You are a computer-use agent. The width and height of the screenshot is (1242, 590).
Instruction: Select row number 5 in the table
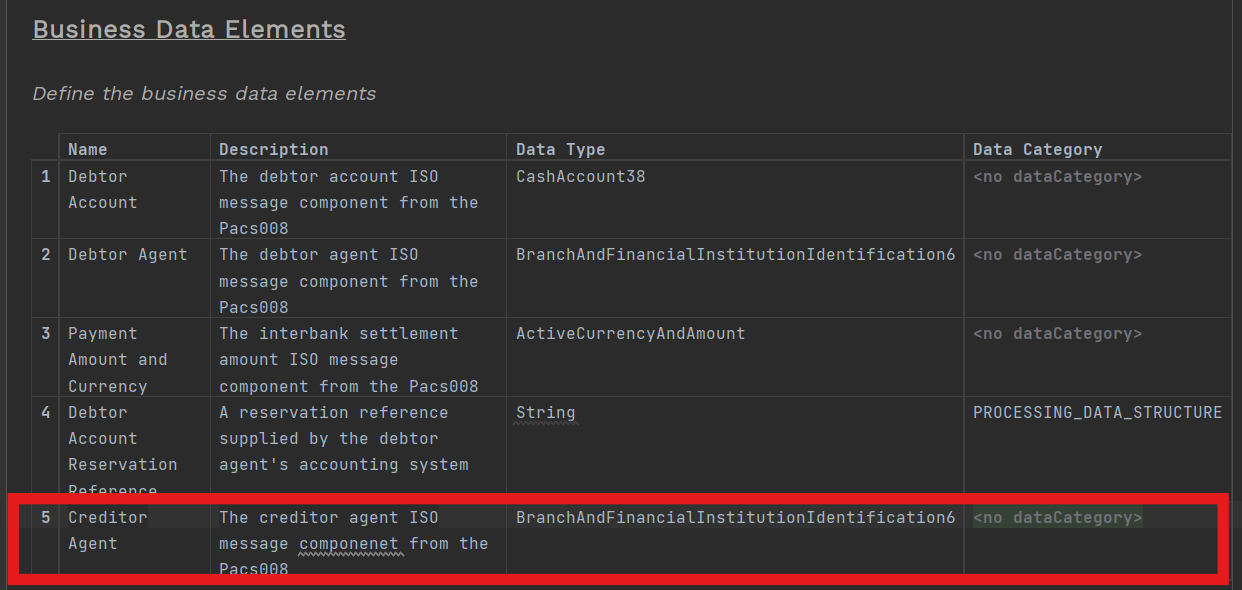click(x=45, y=518)
